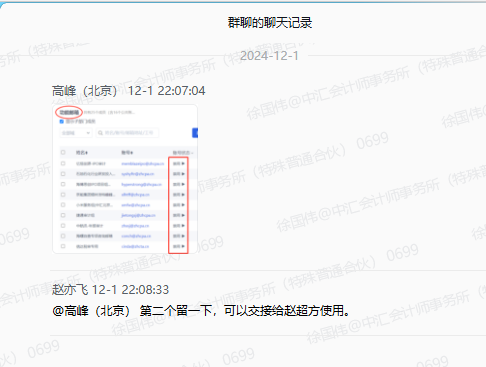The image size is (486, 367).
Task: Click sender line 赵亦飞 12-1 22:08:33
Action: (x=110, y=290)
